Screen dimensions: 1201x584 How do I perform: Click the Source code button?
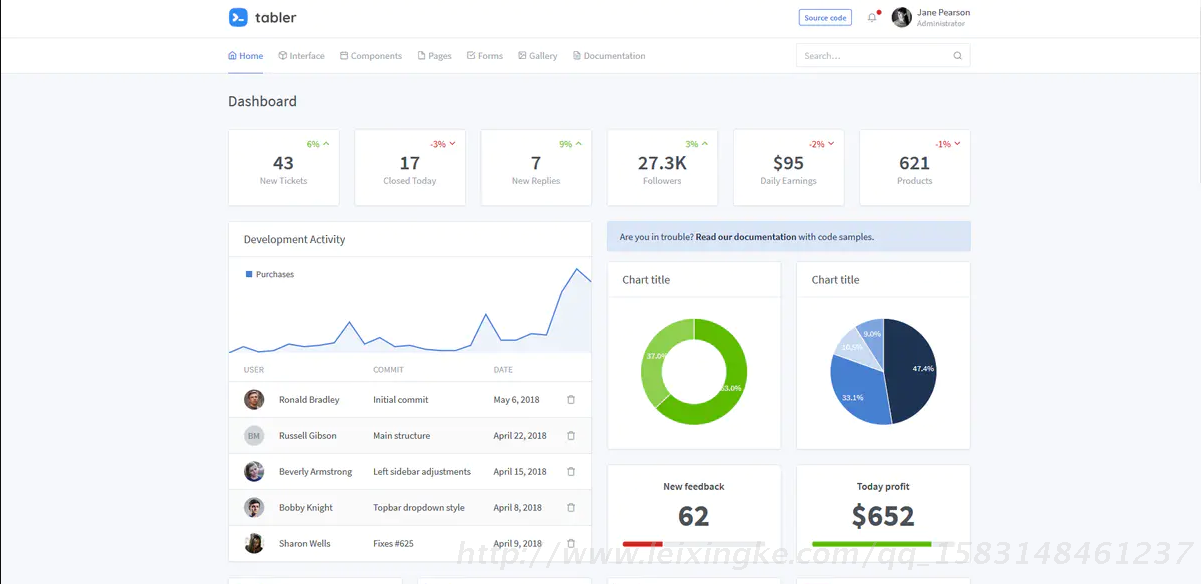825,18
